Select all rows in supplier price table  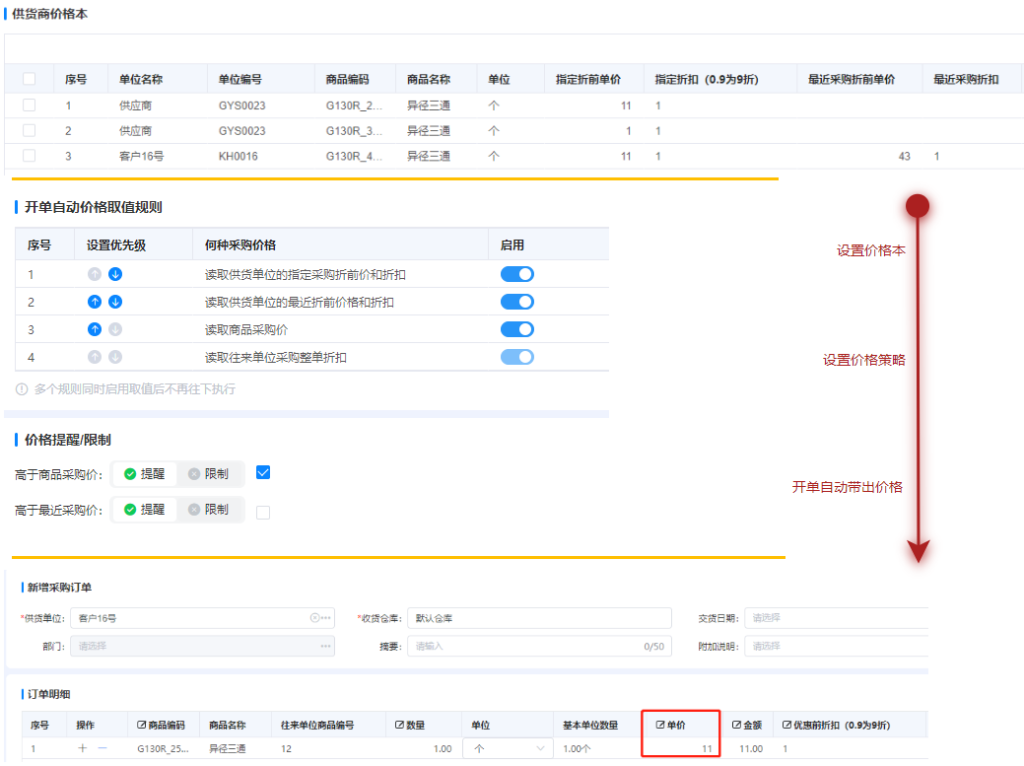(x=29, y=79)
